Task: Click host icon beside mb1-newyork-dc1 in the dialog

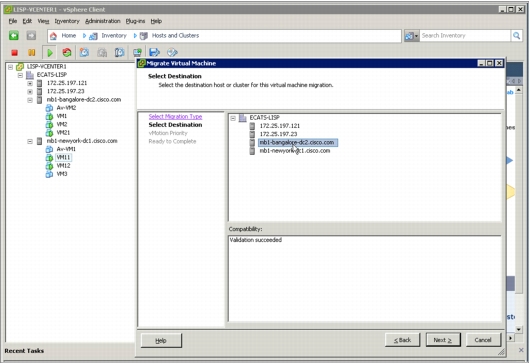Action: pos(252,151)
